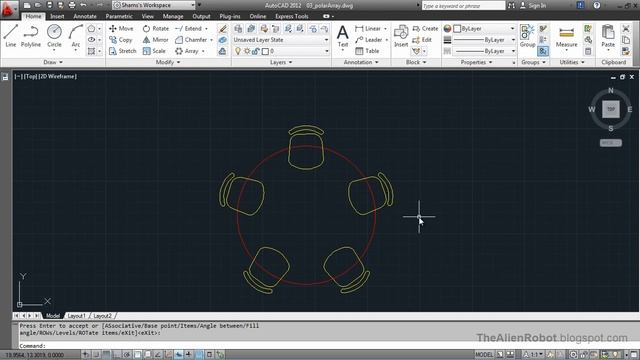Switch to the Insert ribbon tab

click(x=57, y=16)
